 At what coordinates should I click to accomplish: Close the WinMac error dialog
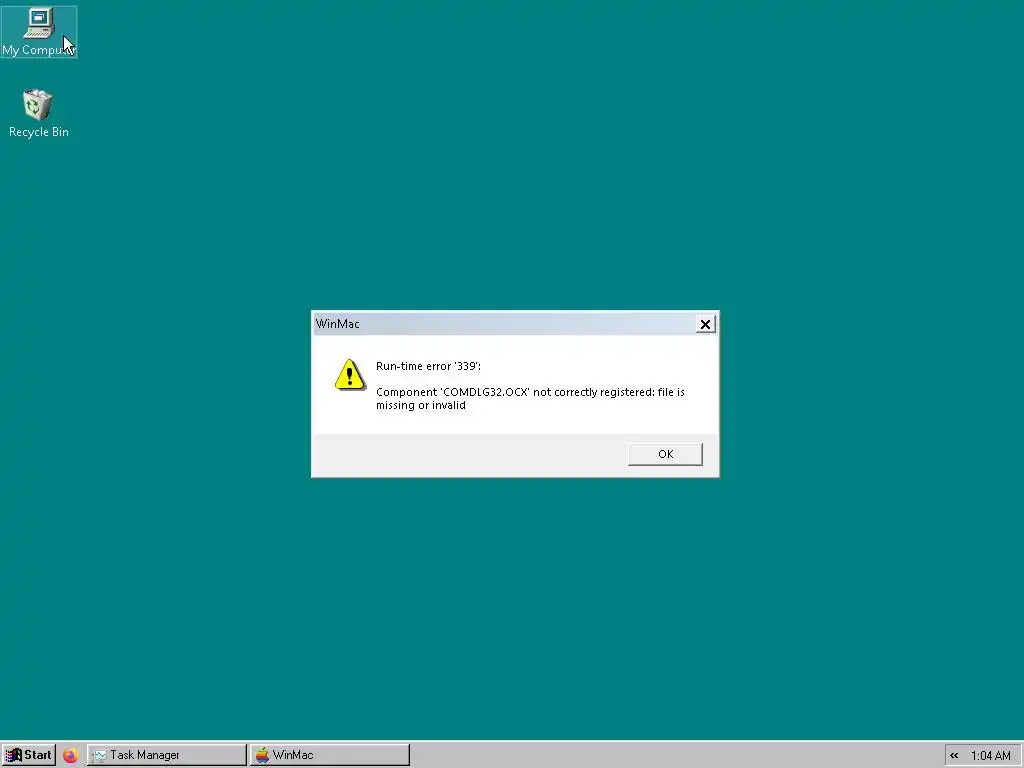[705, 324]
